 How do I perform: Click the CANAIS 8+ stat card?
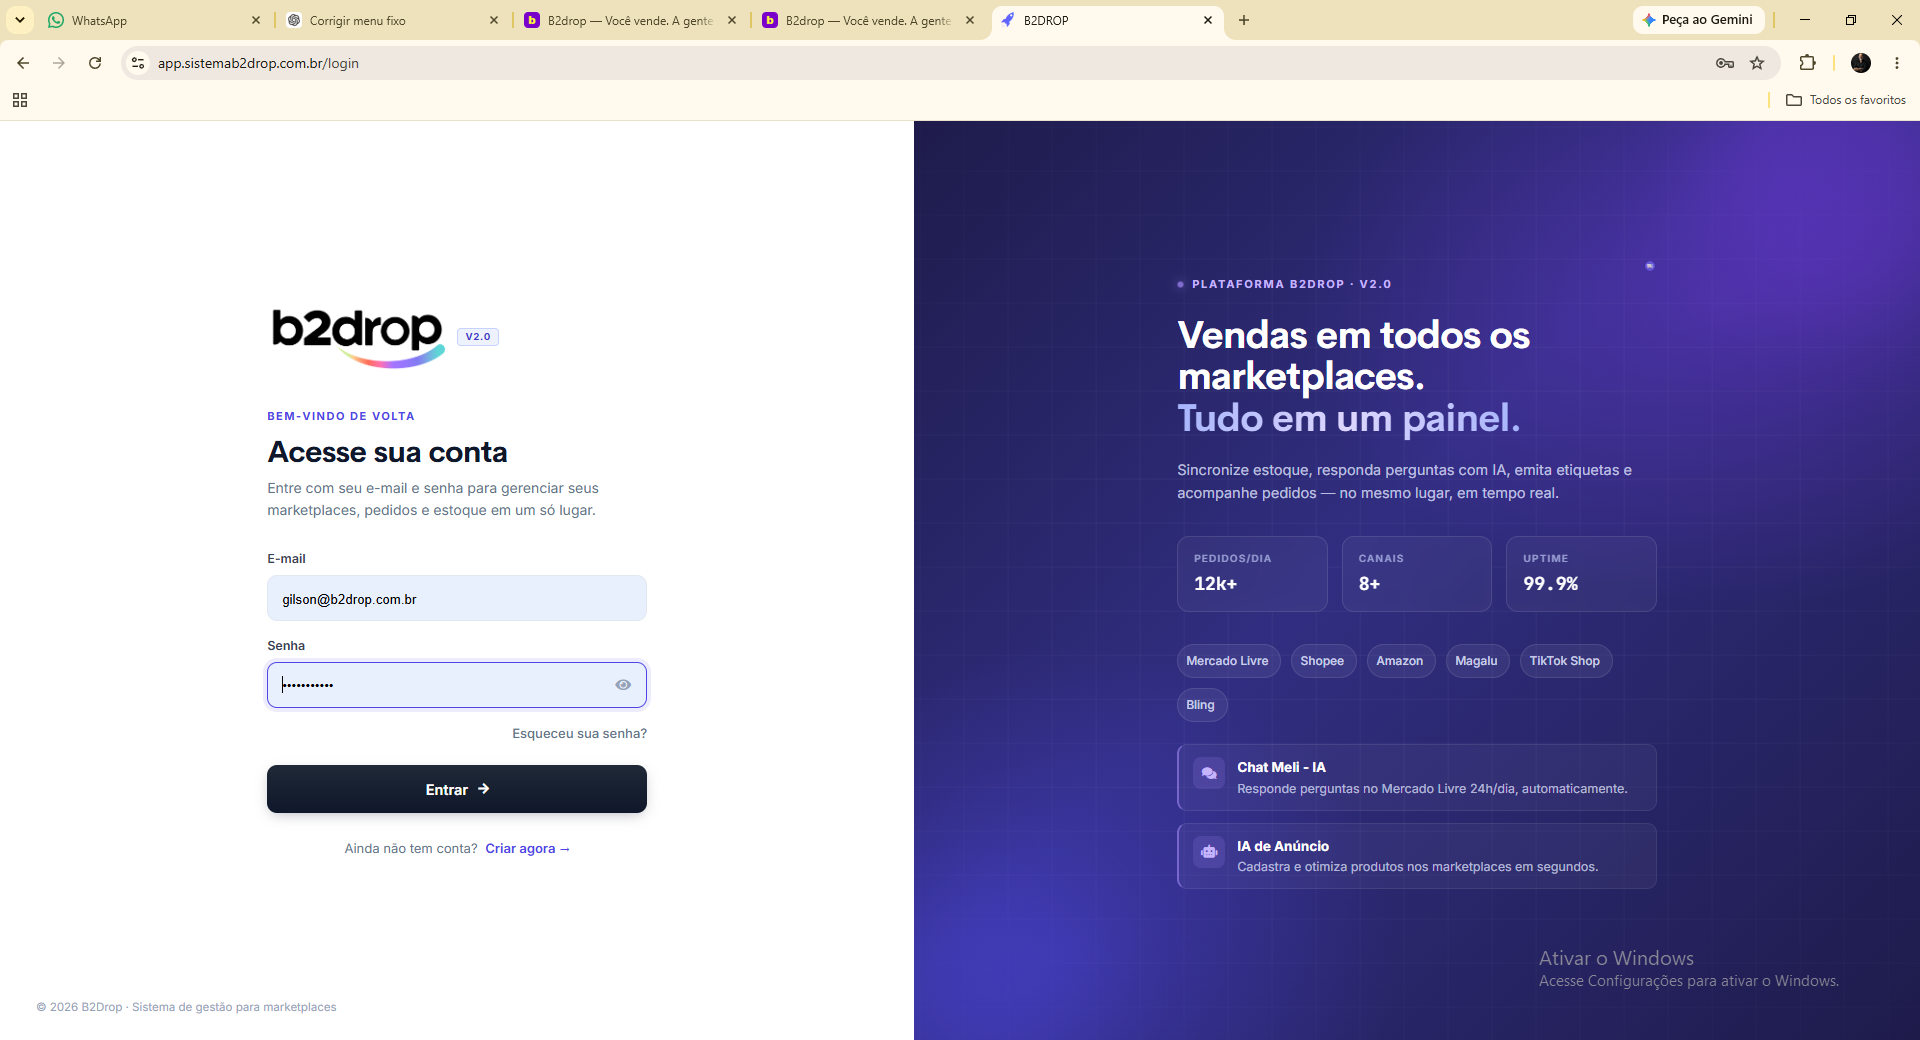pyautogui.click(x=1416, y=574)
